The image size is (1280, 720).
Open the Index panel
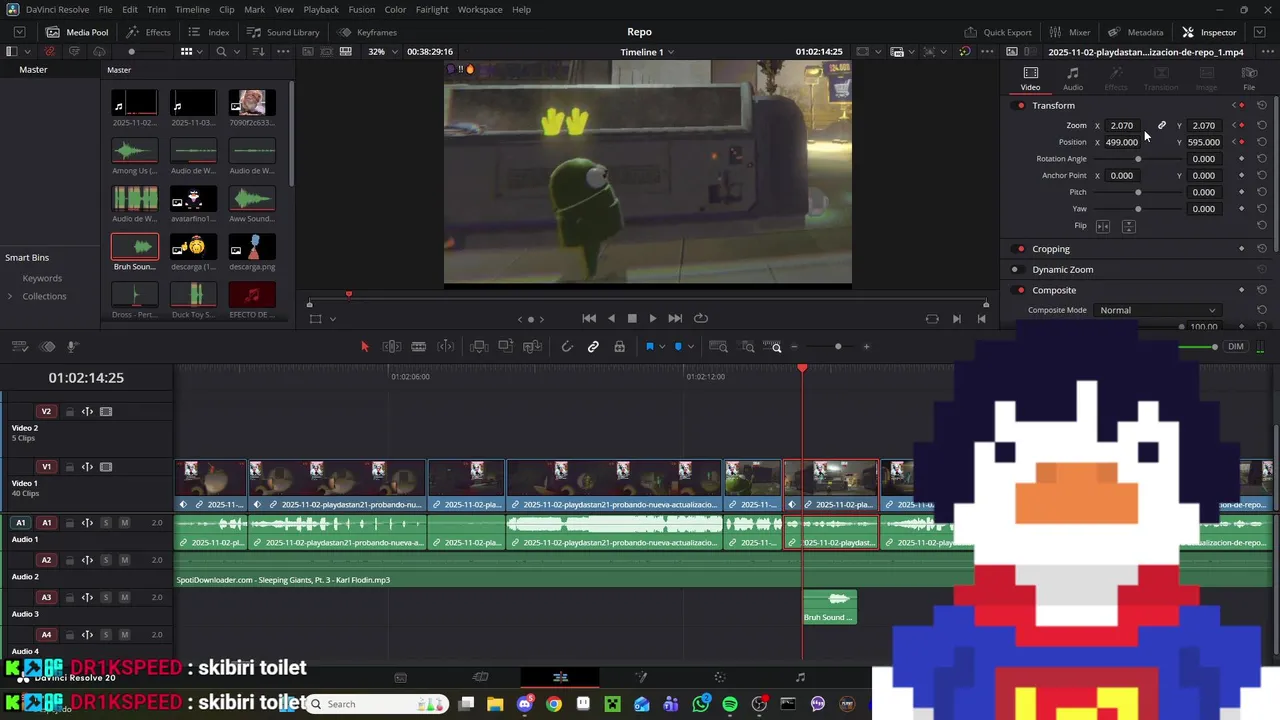[x=209, y=32]
